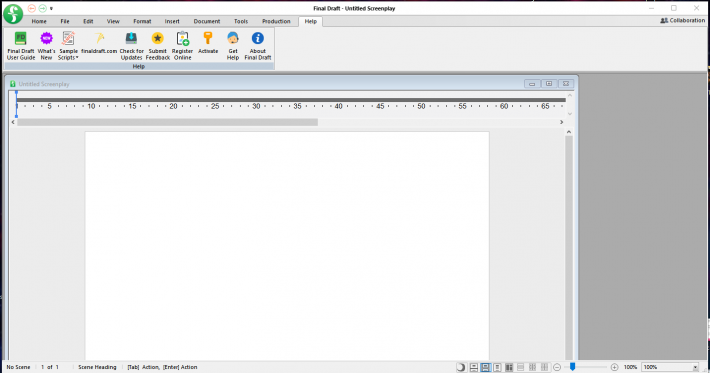Image resolution: width=710 pixels, height=373 pixels.
Task: Open About Final Draft
Action: 258,46
